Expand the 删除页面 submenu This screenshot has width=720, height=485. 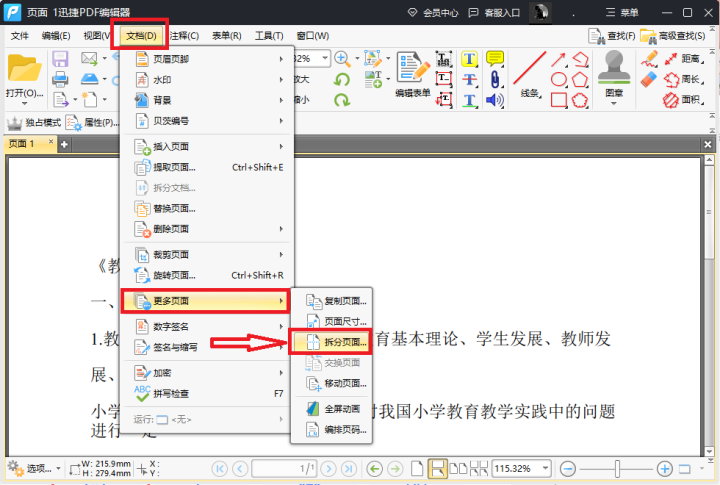coord(207,229)
